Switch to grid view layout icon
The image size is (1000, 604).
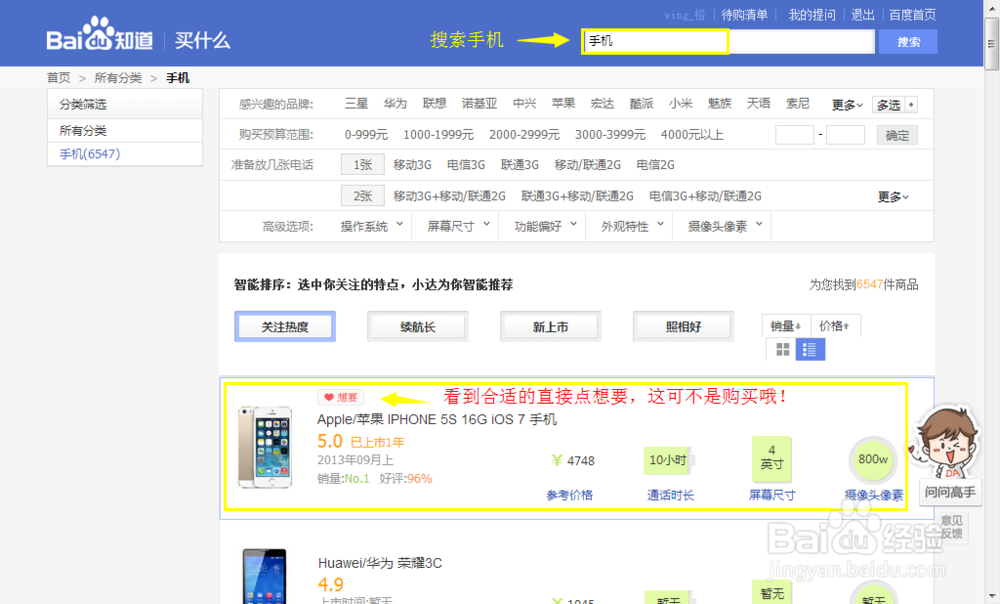(783, 350)
